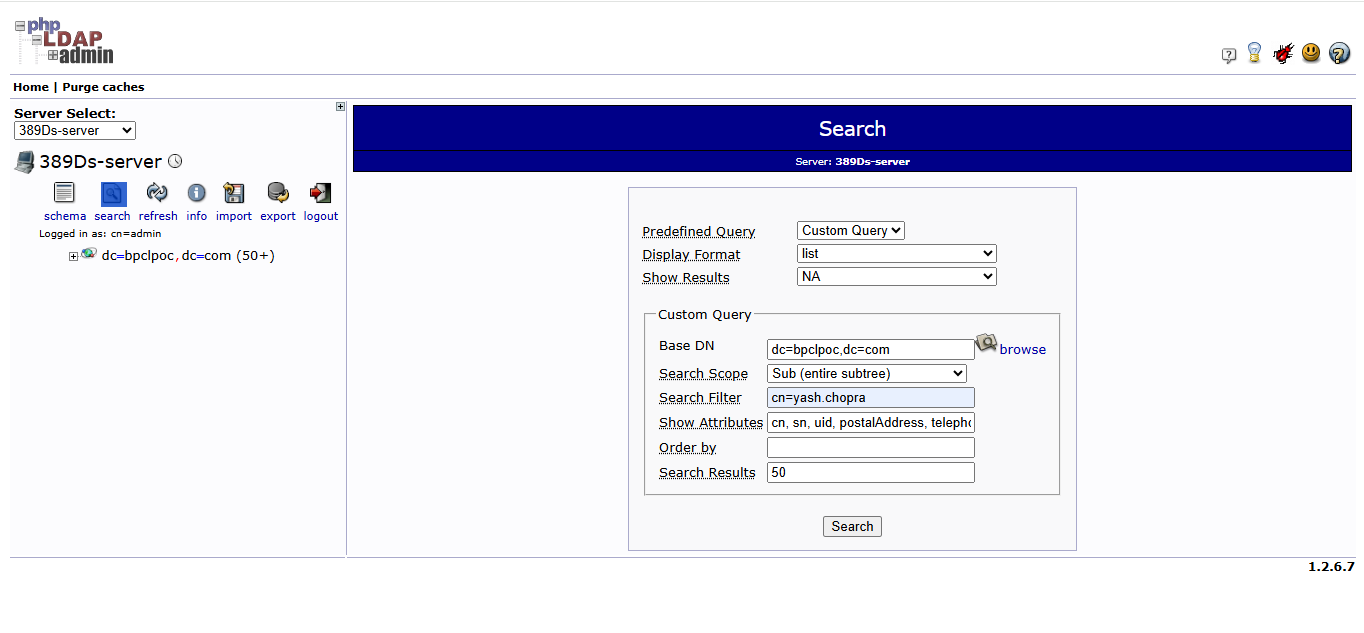This screenshot has width=1364, height=633.
Task: Click the clock icon beside 389Ds-server
Action: [x=175, y=161]
